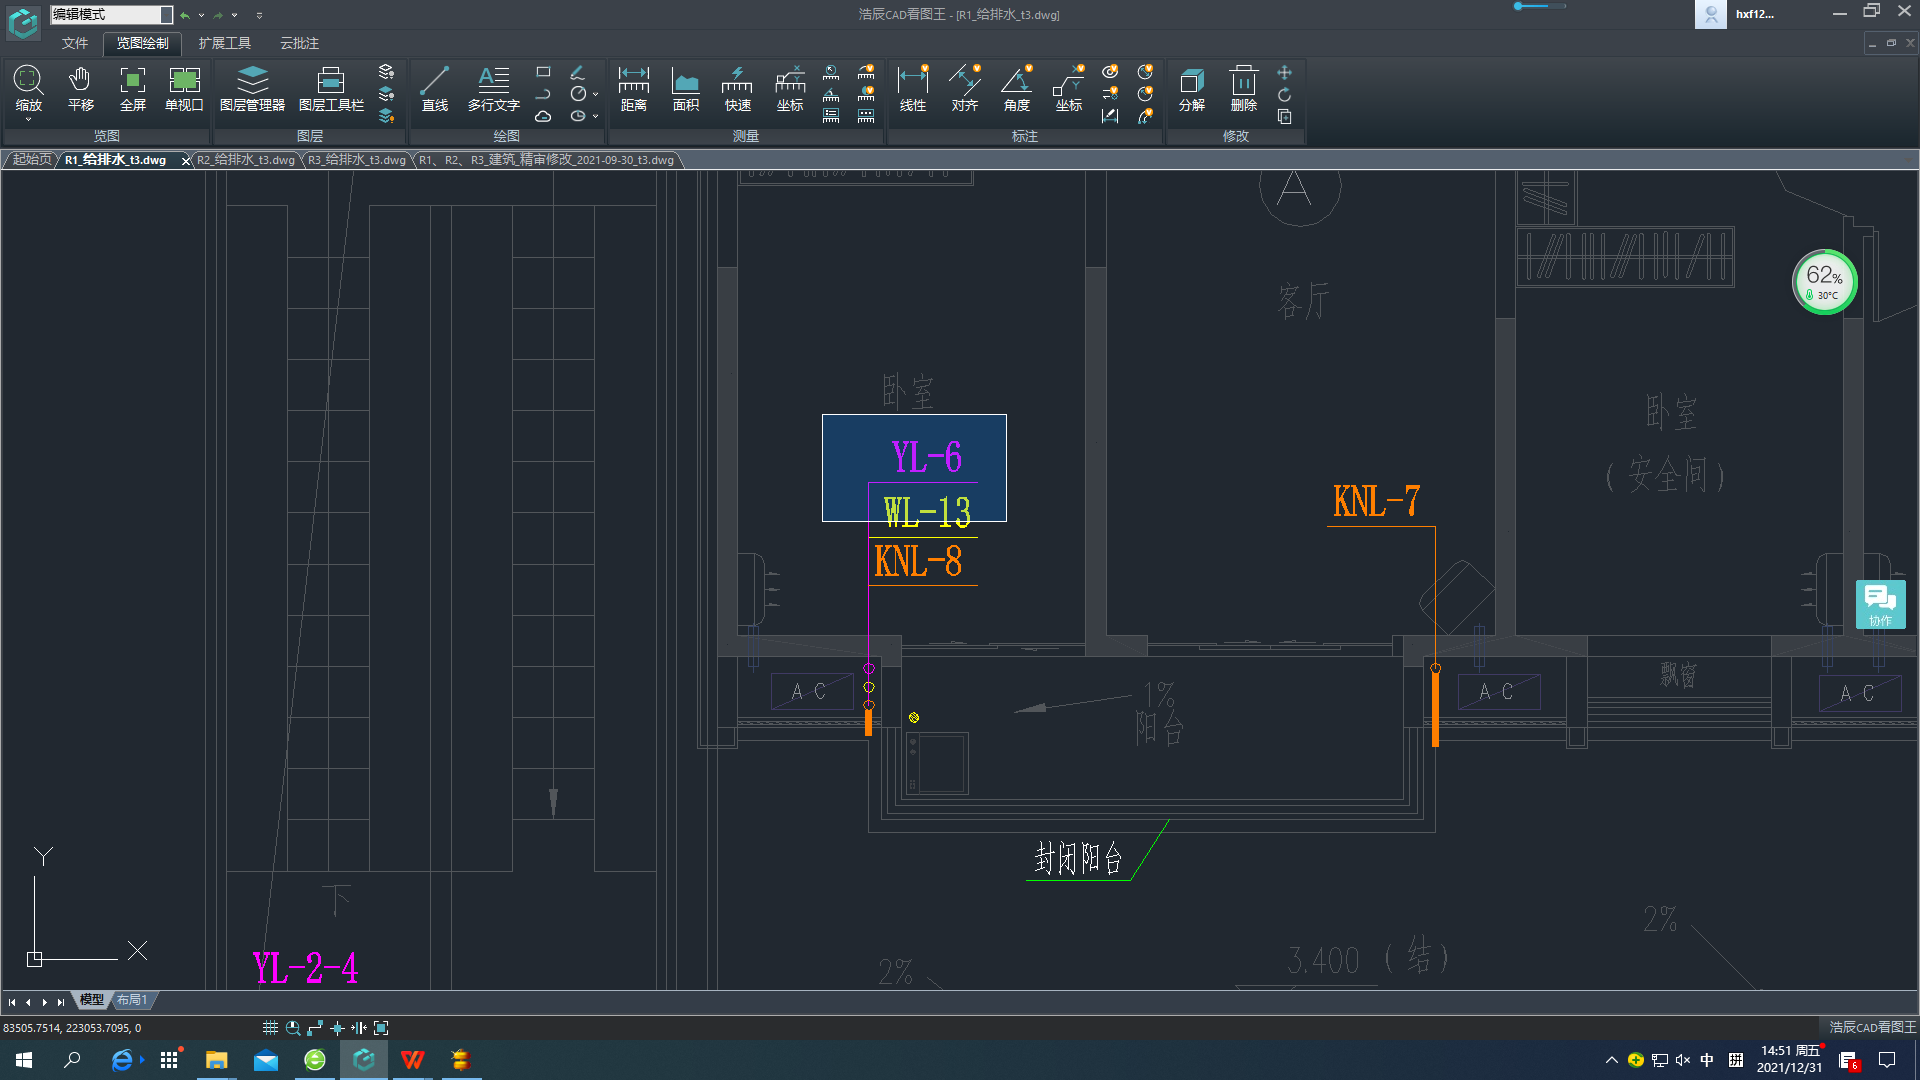1920x1080 pixels.
Task: Open the 编辑模式 mode combo box
Action: tap(112, 14)
